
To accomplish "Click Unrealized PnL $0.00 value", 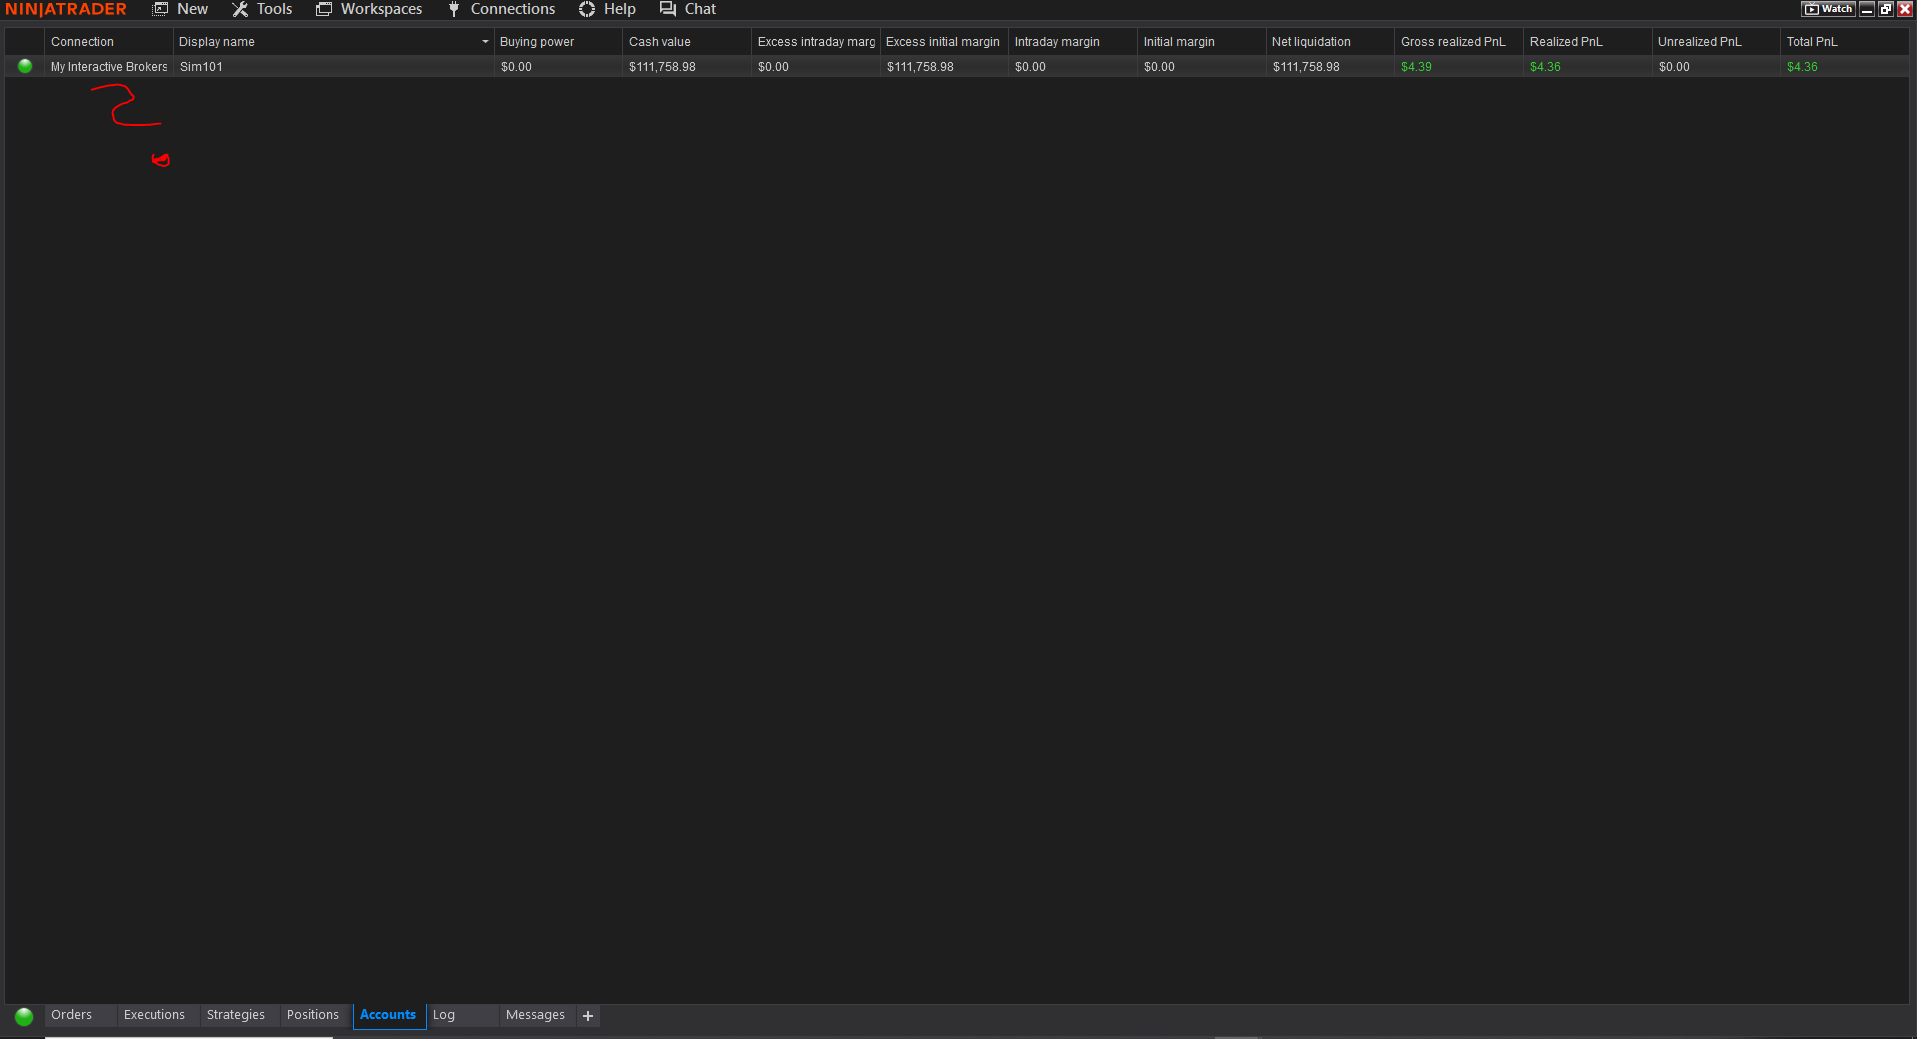I will pyautogui.click(x=1674, y=67).
